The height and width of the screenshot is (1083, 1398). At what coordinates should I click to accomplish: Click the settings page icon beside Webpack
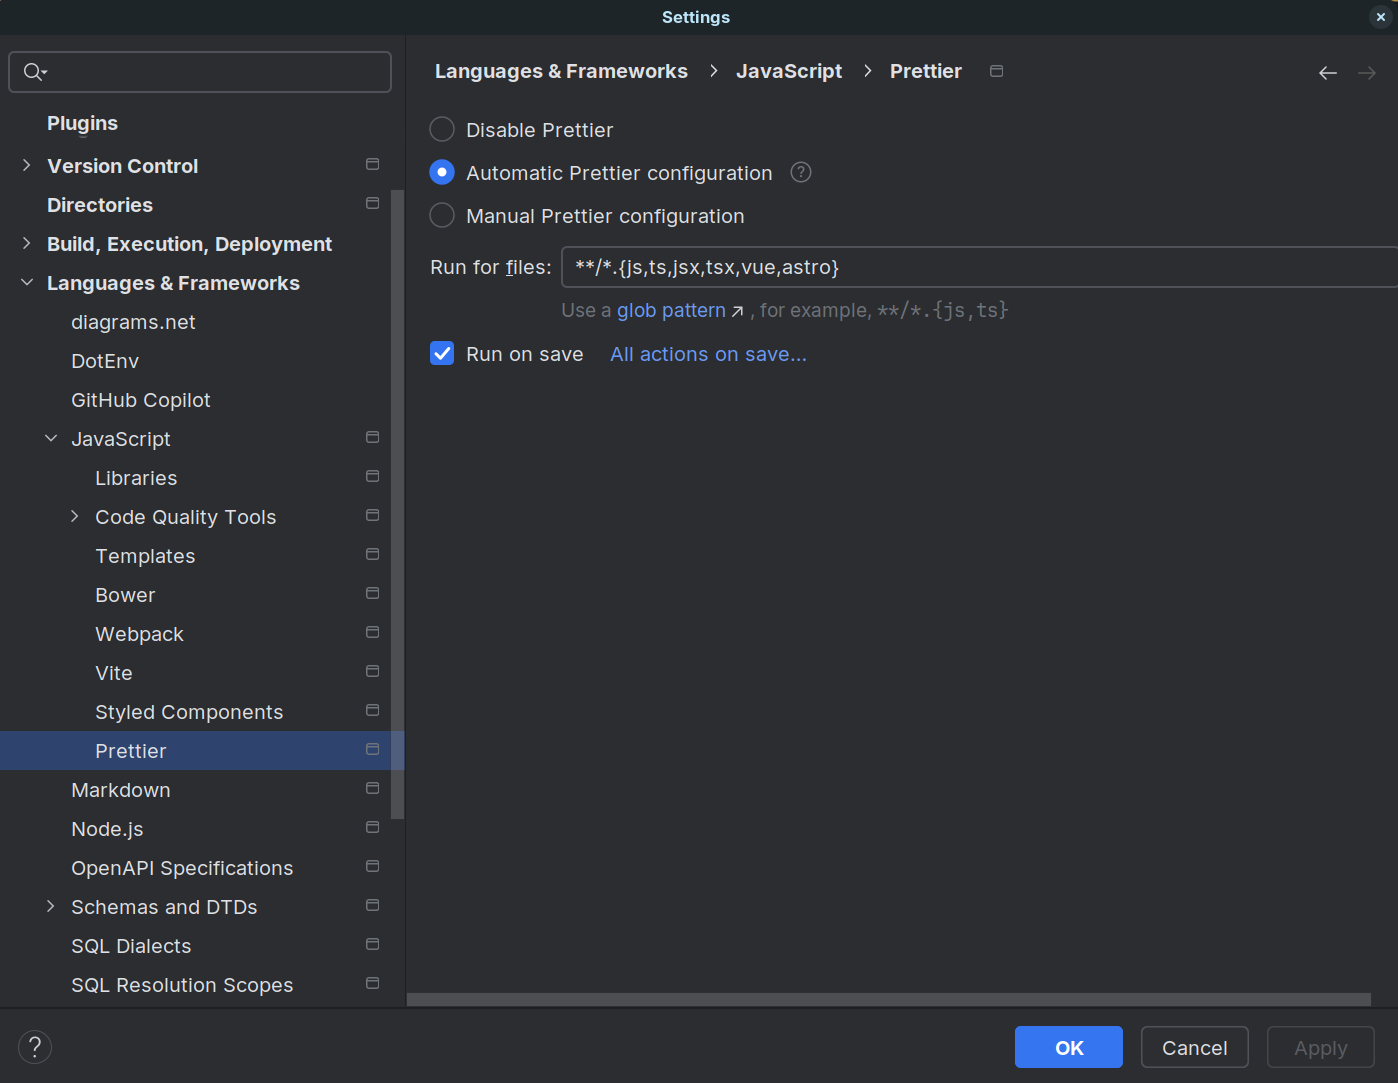tap(371, 632)
